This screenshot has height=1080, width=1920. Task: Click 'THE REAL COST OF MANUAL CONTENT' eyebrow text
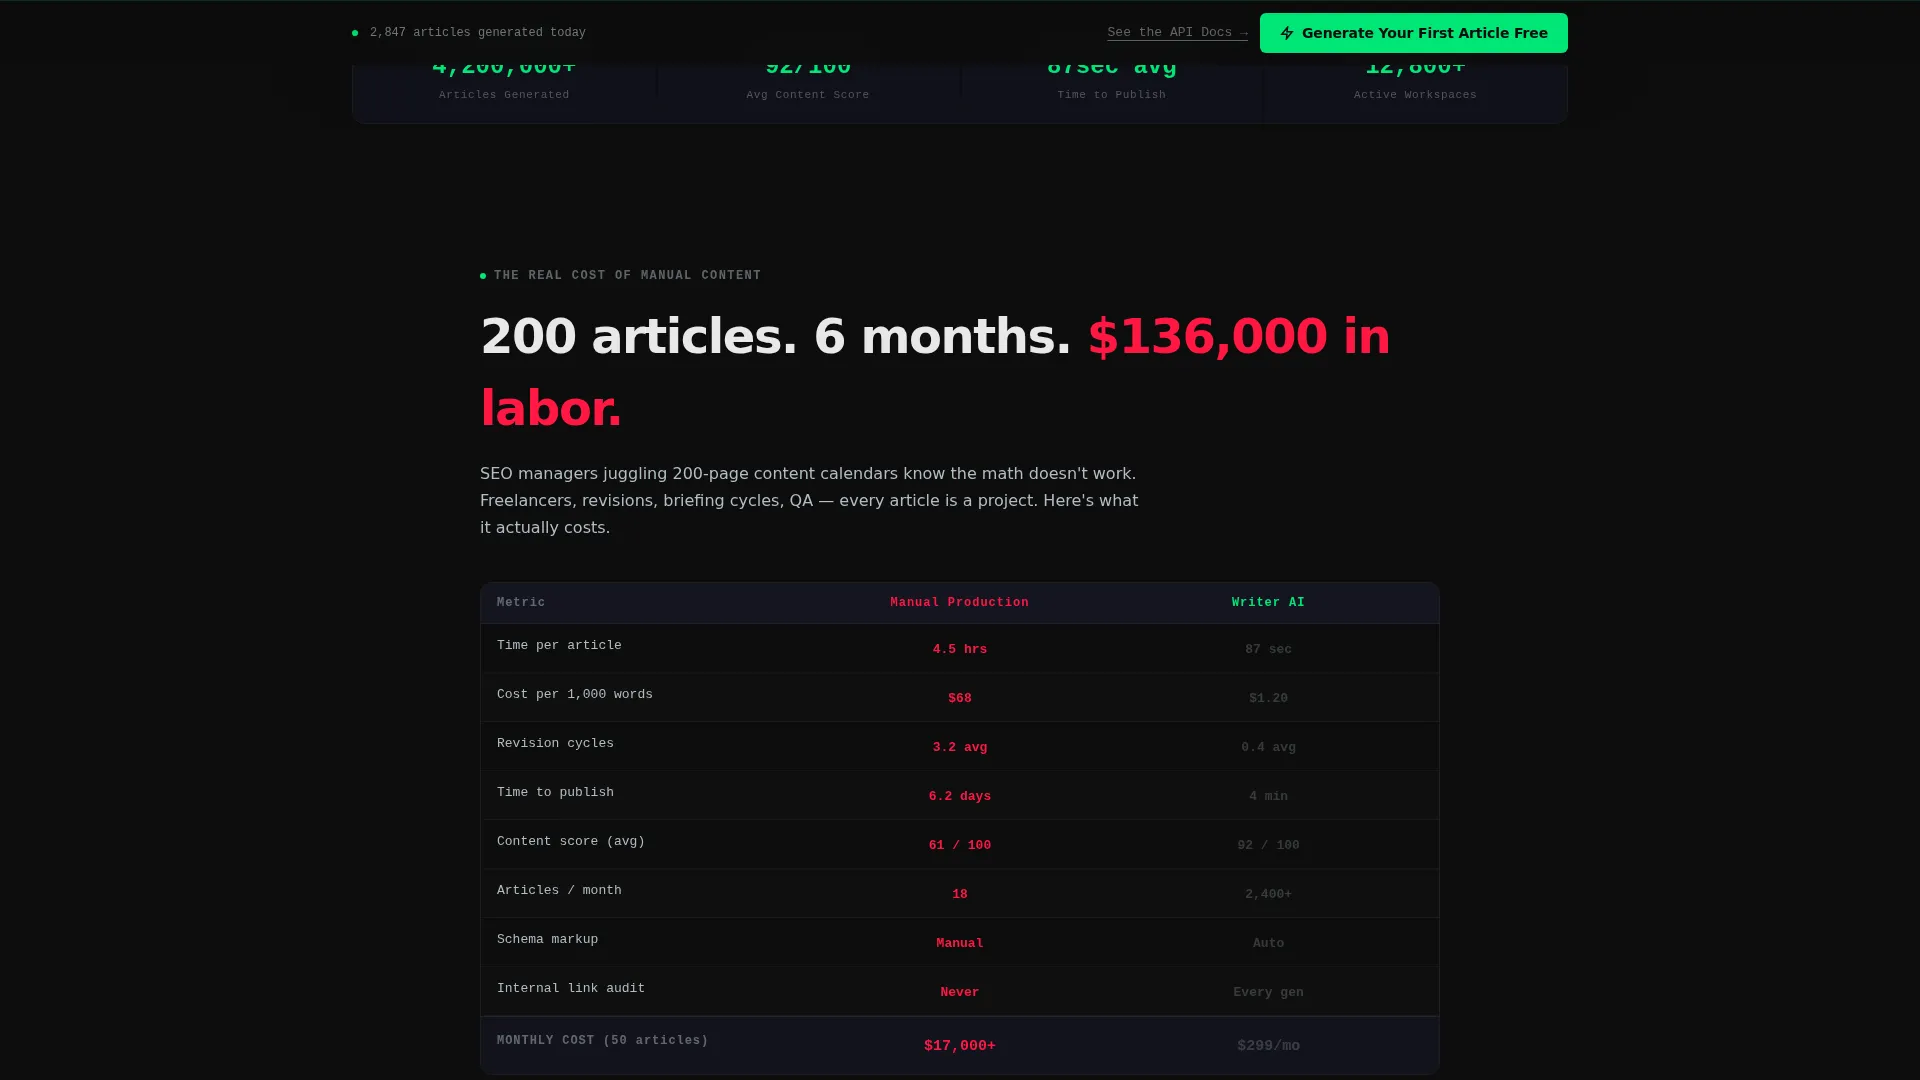[x=627, y=275]
